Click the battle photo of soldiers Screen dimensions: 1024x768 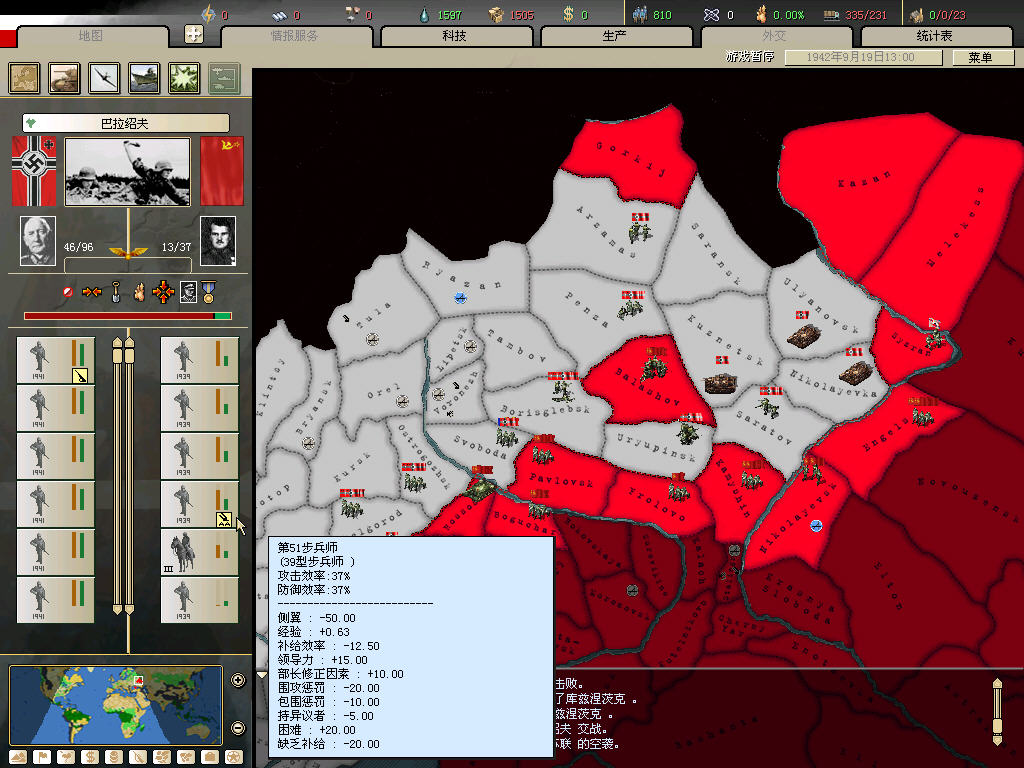click(x=128, y=171)
